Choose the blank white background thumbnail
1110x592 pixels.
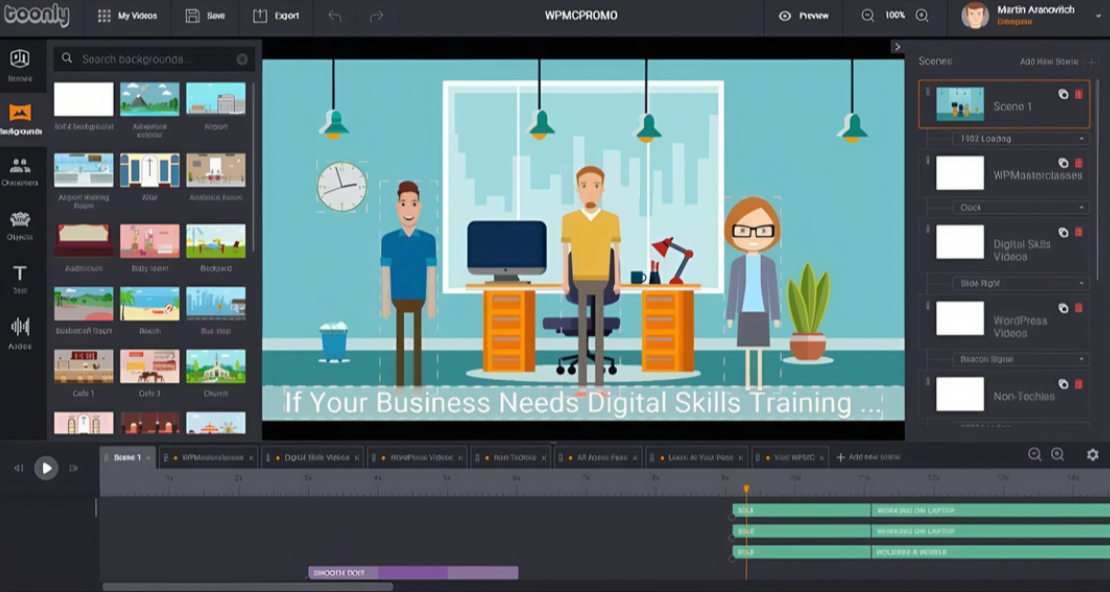84,99
